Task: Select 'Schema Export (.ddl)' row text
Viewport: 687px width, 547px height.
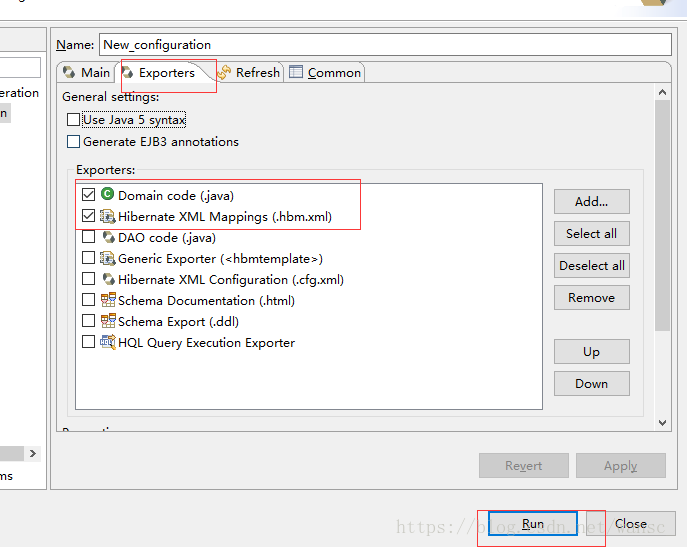Action: pos(178,322)
